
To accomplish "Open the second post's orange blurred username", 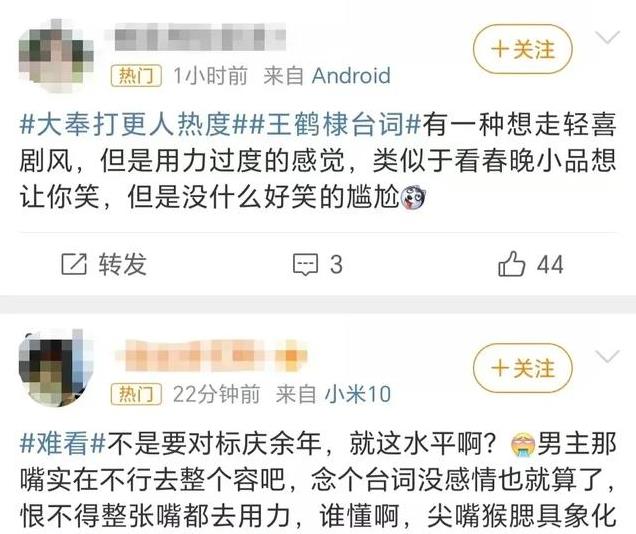I will [211, 356].
